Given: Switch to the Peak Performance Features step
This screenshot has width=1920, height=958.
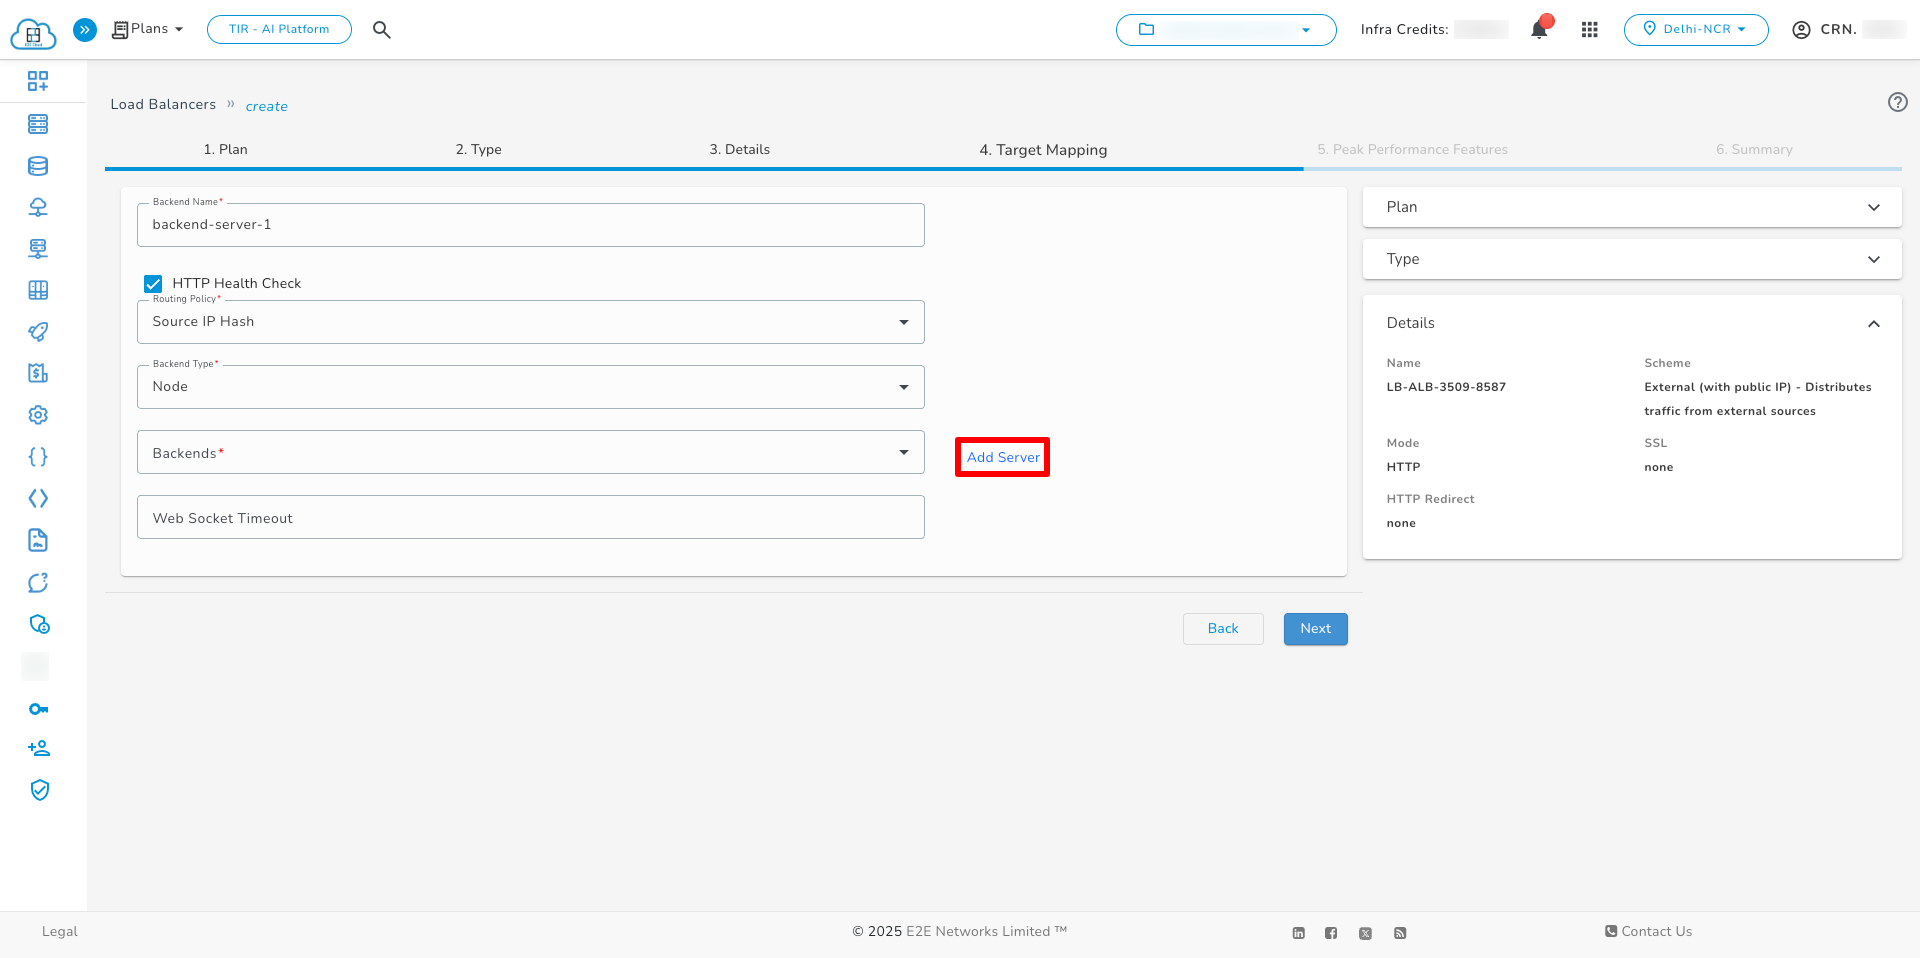Looking at the screenshot, I should tap(1412, 149).
